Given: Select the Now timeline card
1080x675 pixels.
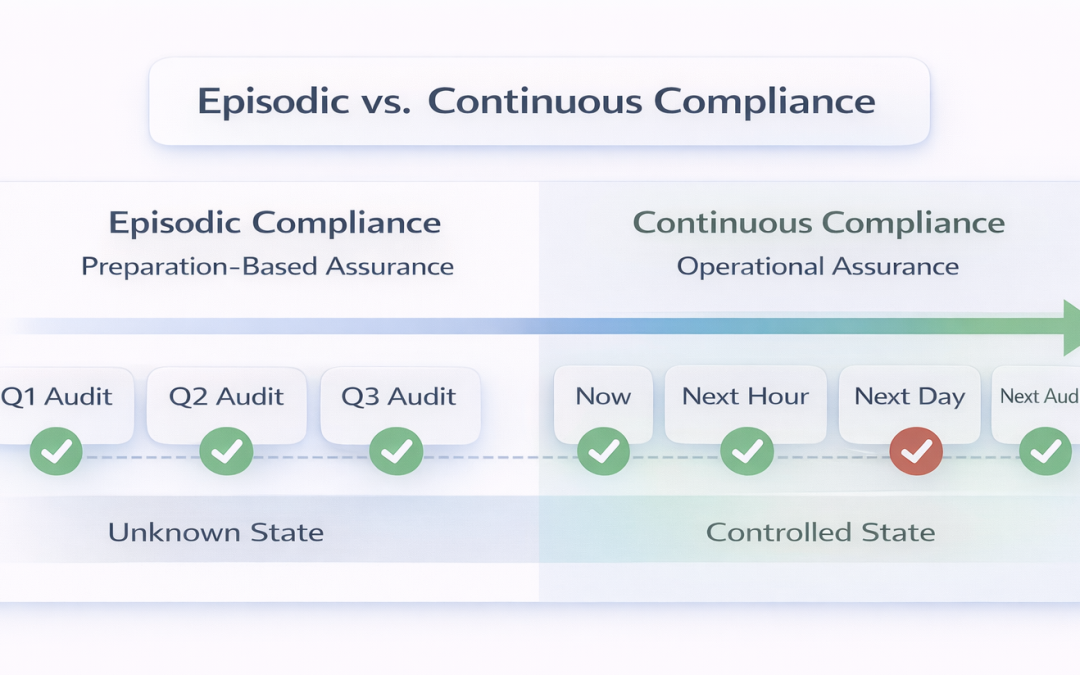Looking at the screenshot, I should point(603,397).
